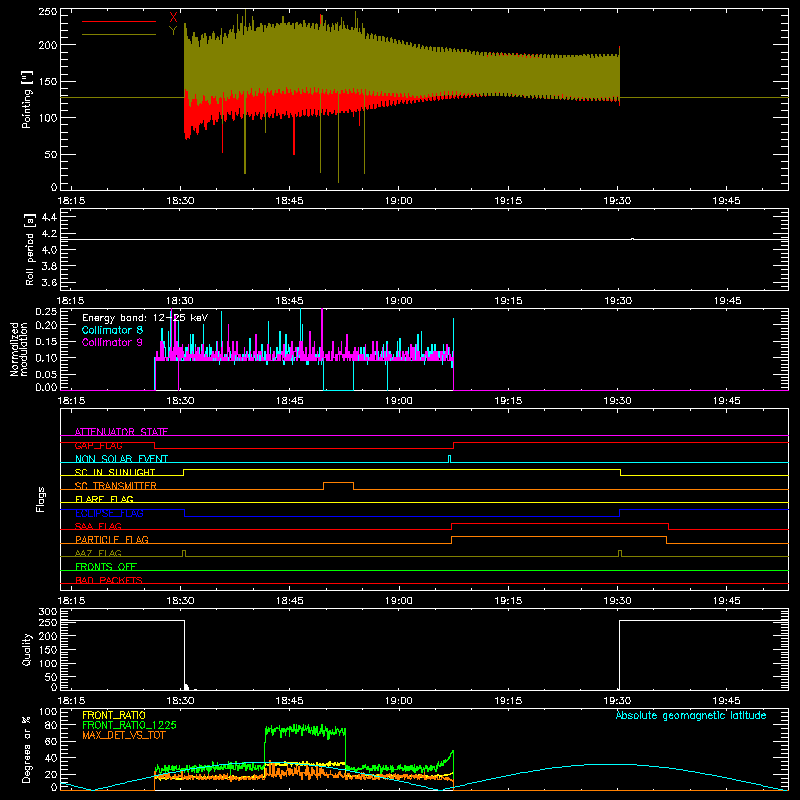The height and width of the screenshot is (800, 800).
Task: Select the ECLIPSE_FLAG label
Action: 109,513
